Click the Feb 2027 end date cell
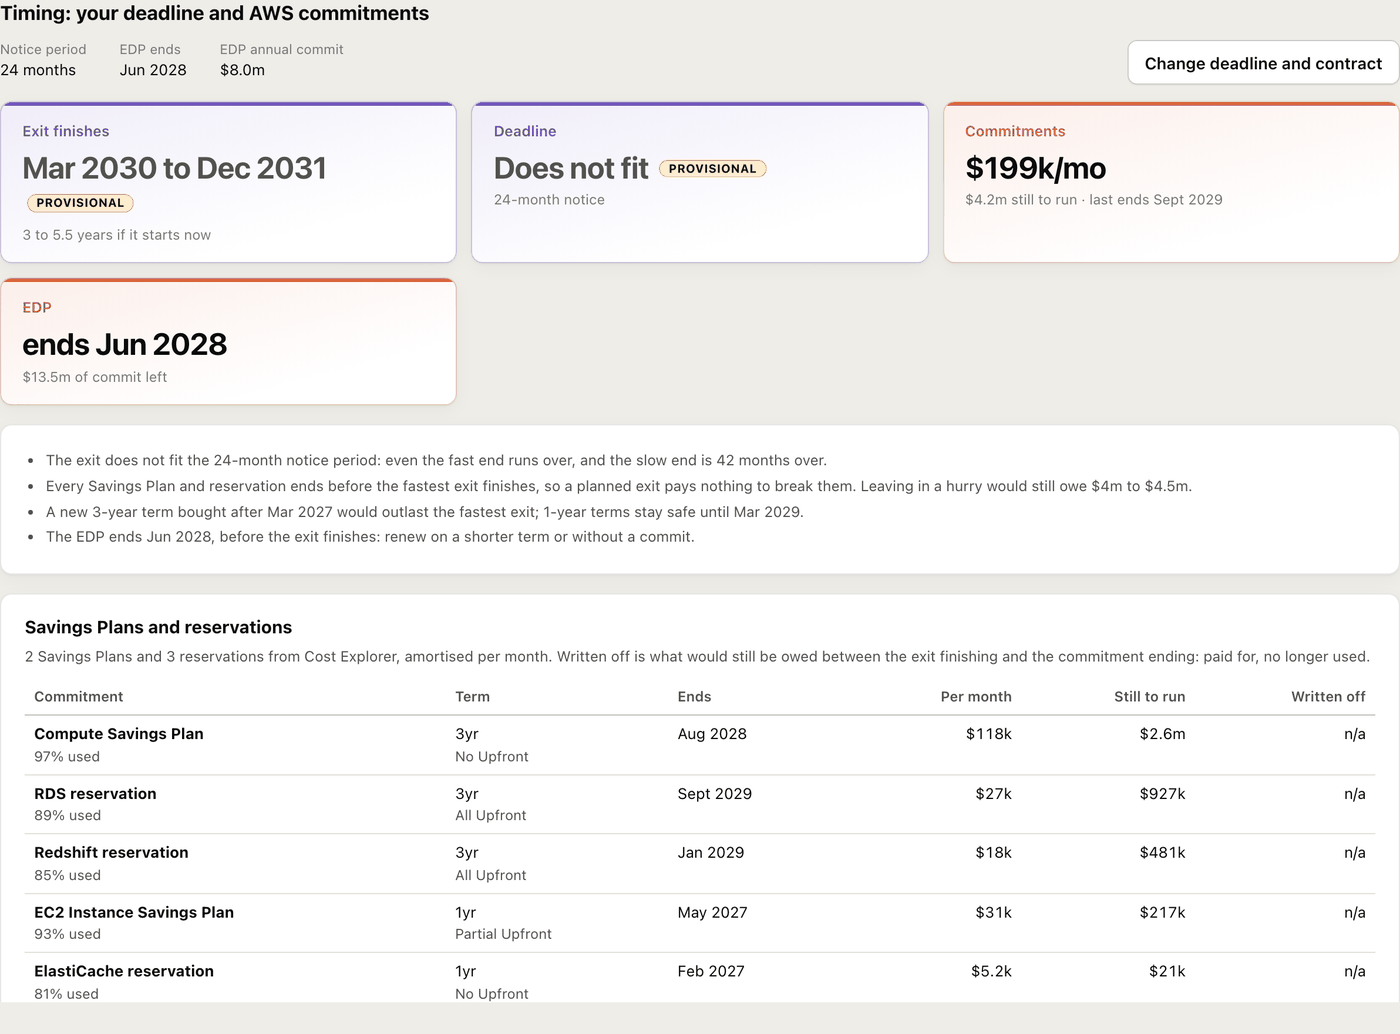Image resolution: width=1400 pixels, height=1034 pixels. [x=711, y=972]
